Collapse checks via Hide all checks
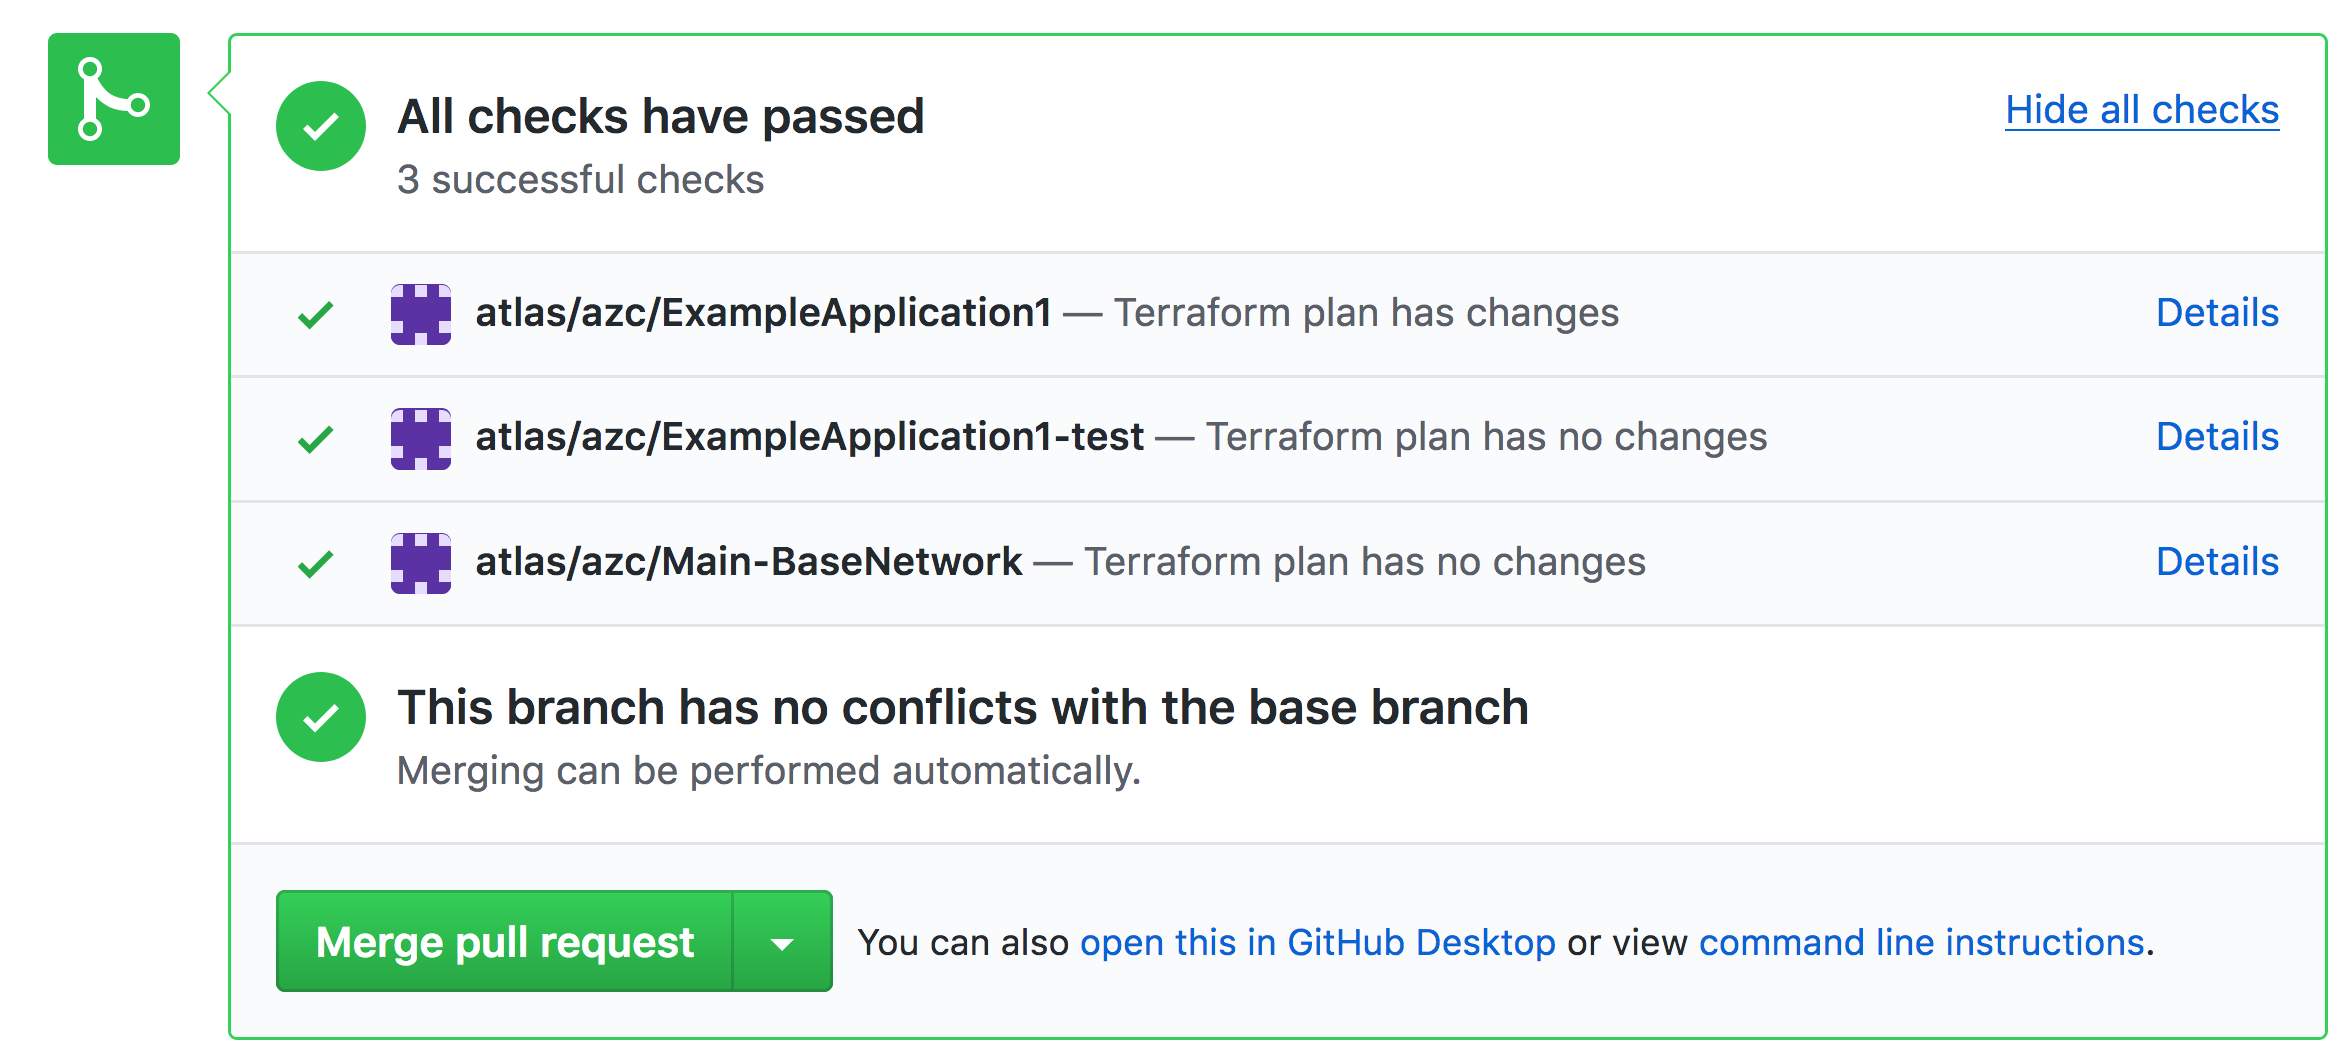 tap(2141, 110)
